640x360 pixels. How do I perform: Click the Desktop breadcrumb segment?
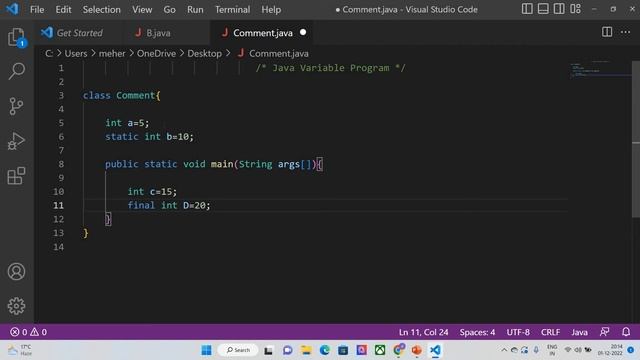coord(204,53)
